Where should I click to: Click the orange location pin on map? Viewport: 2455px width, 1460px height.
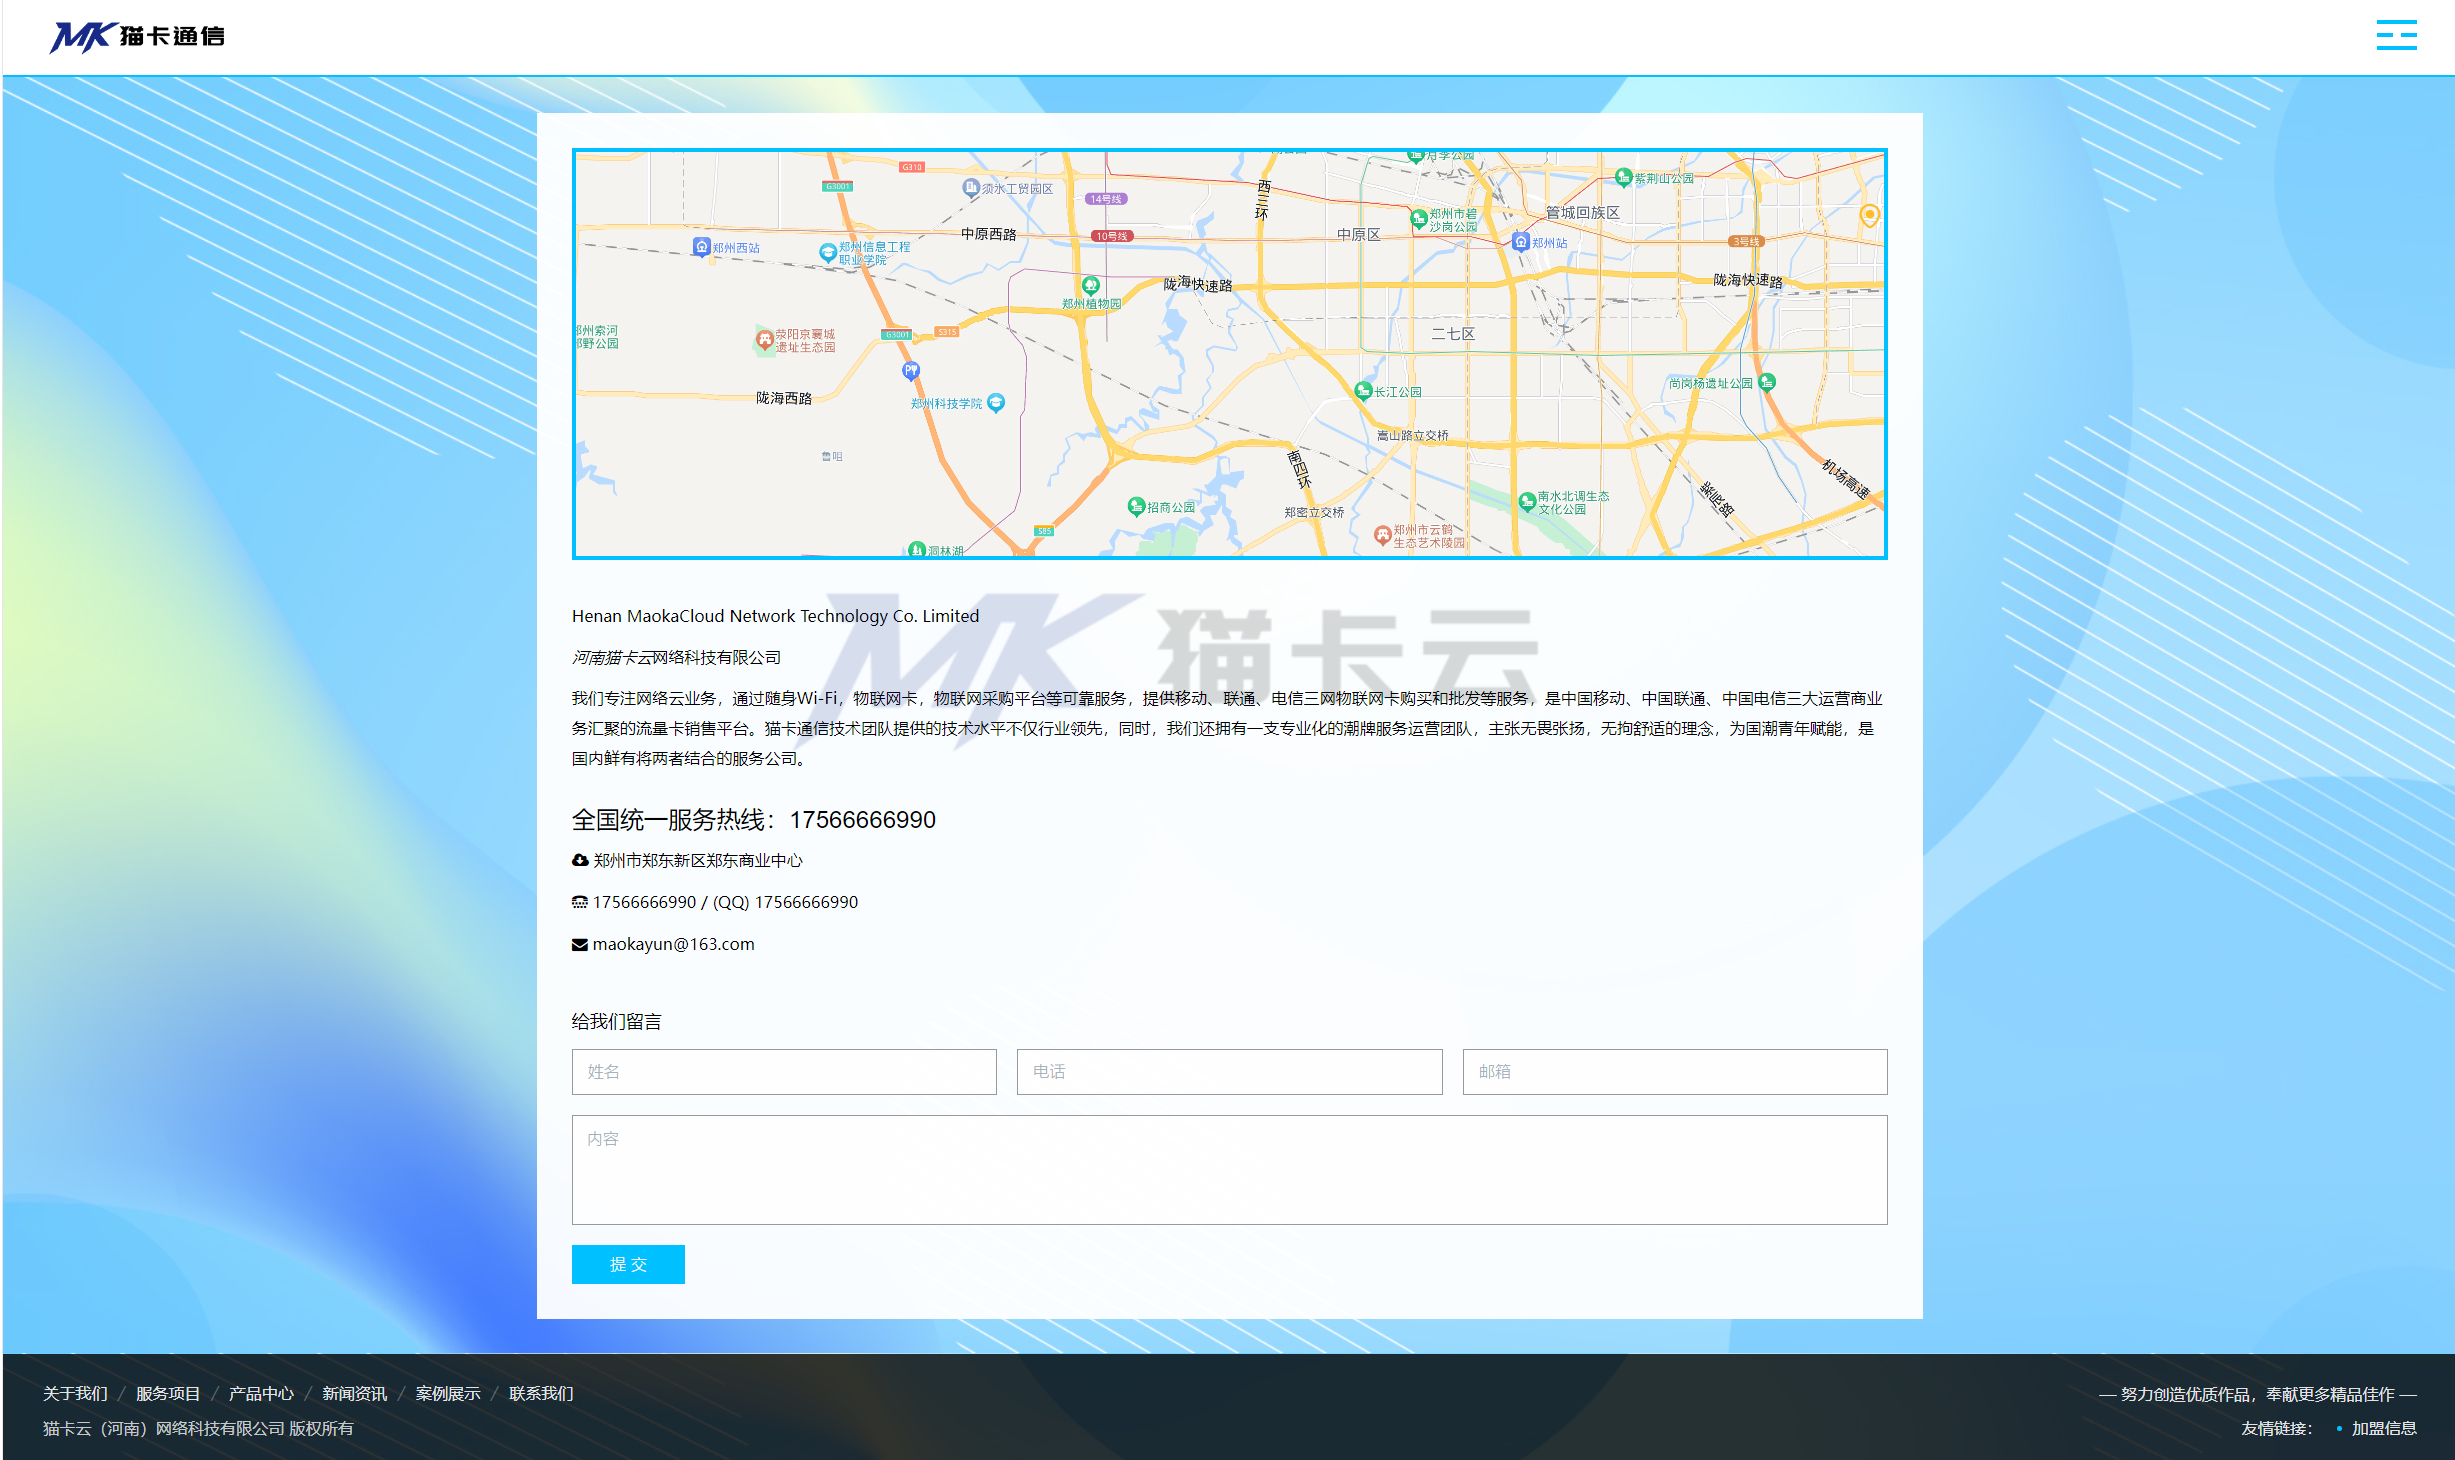(1869, 215)
